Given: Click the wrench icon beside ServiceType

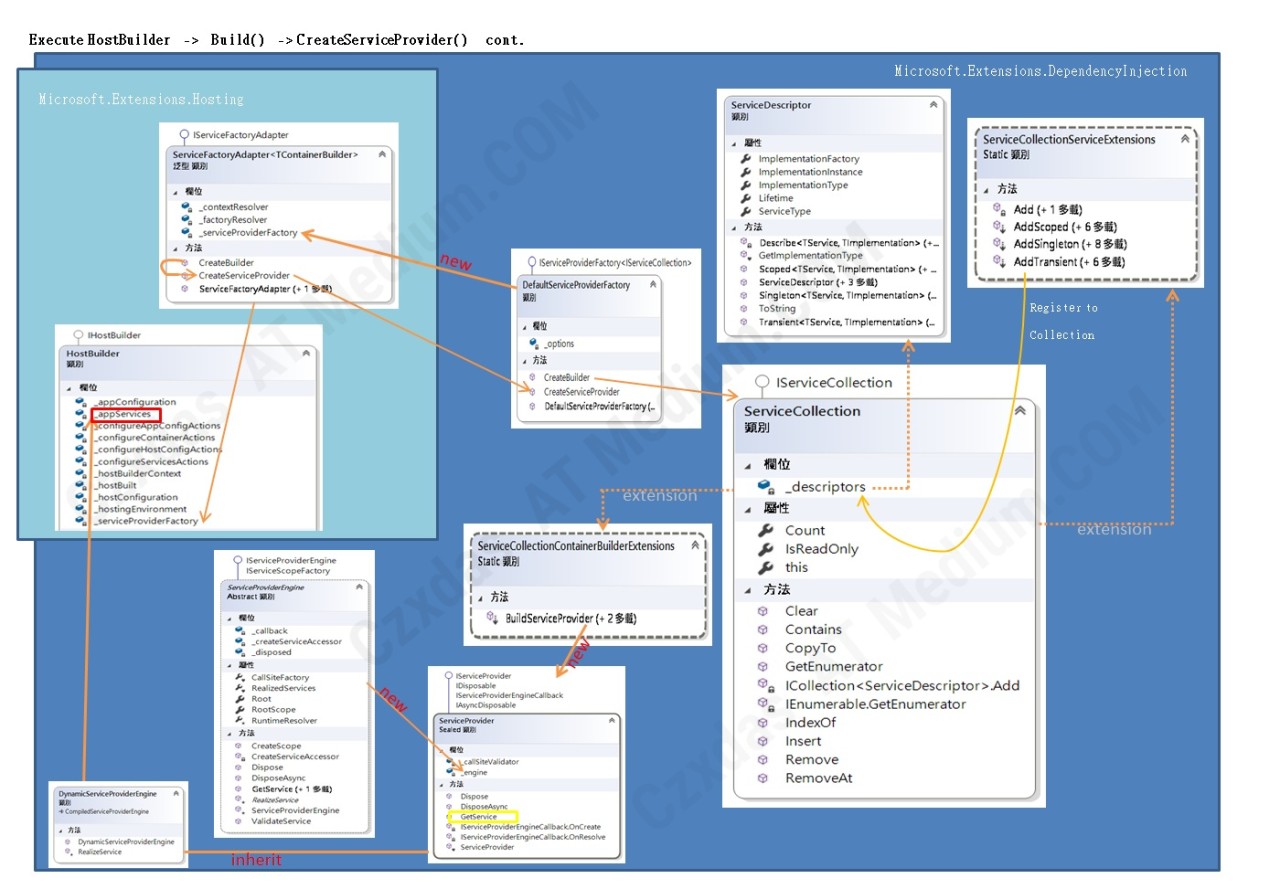Looking at the screenshot, I should tap(745, 211).
